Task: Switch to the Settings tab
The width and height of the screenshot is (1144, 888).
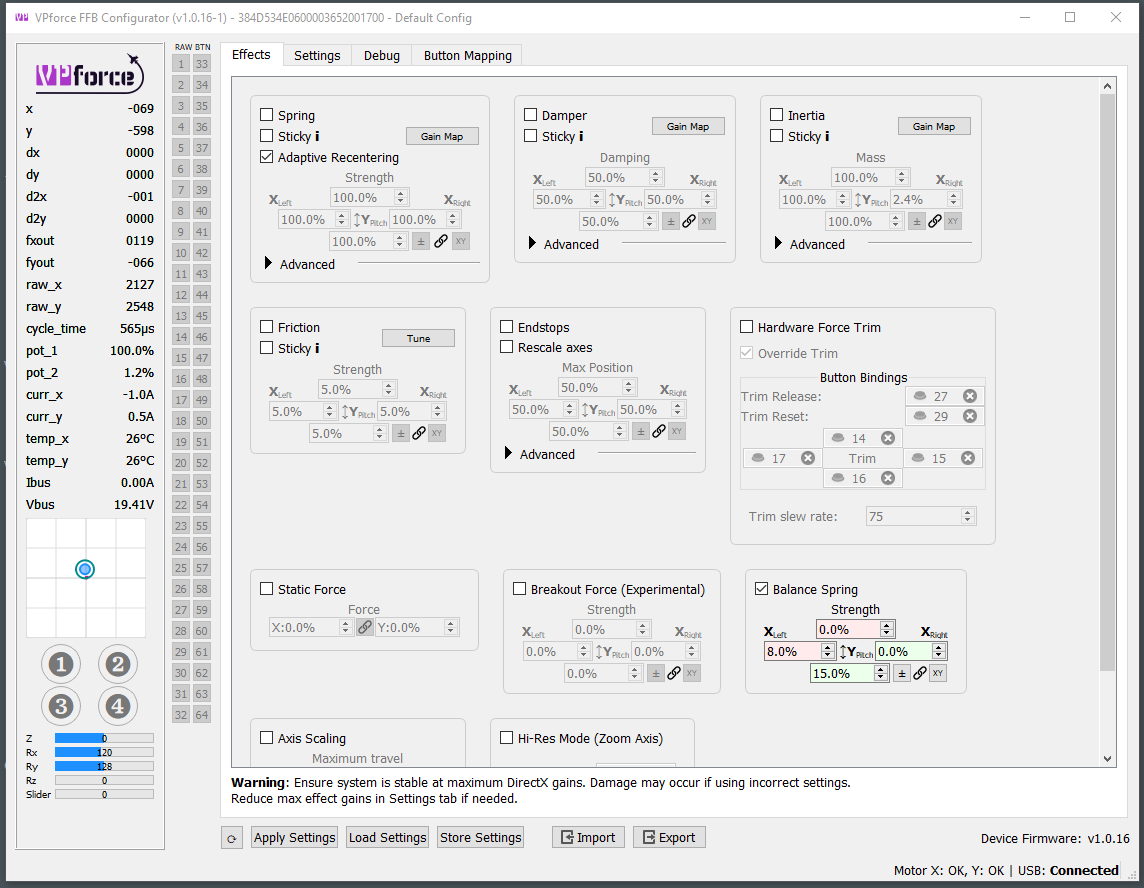Action: [317, 56]
